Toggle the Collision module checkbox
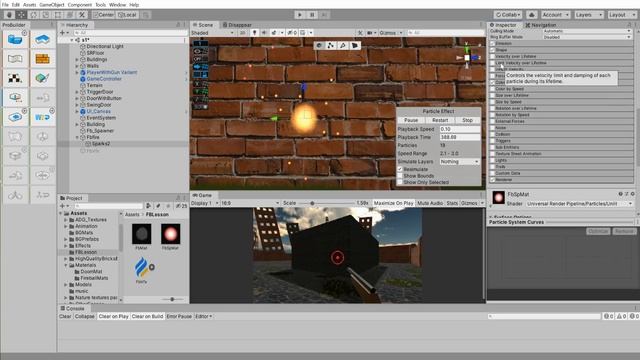Screen dimensions: 640x360 tap(492, 134)
